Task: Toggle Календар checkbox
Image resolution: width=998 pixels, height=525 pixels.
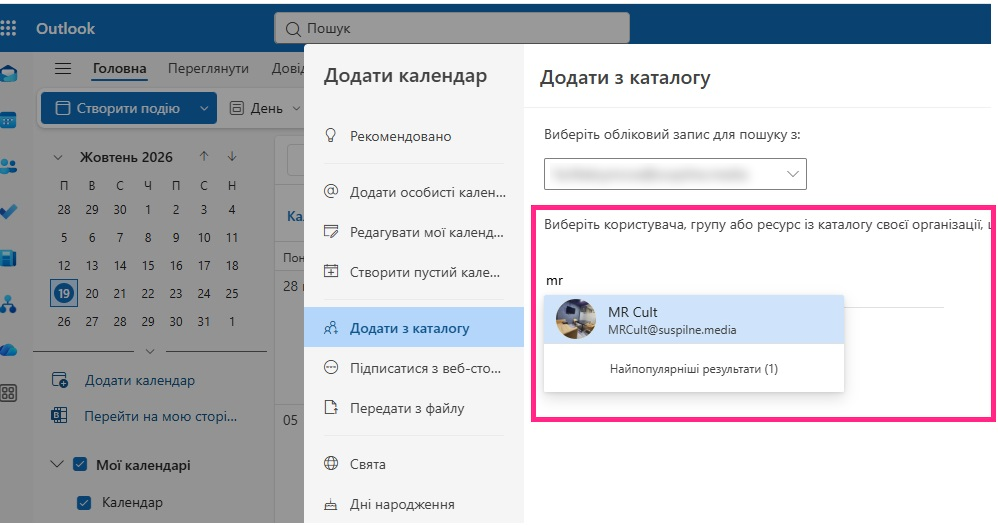Action: coord(84,503)
